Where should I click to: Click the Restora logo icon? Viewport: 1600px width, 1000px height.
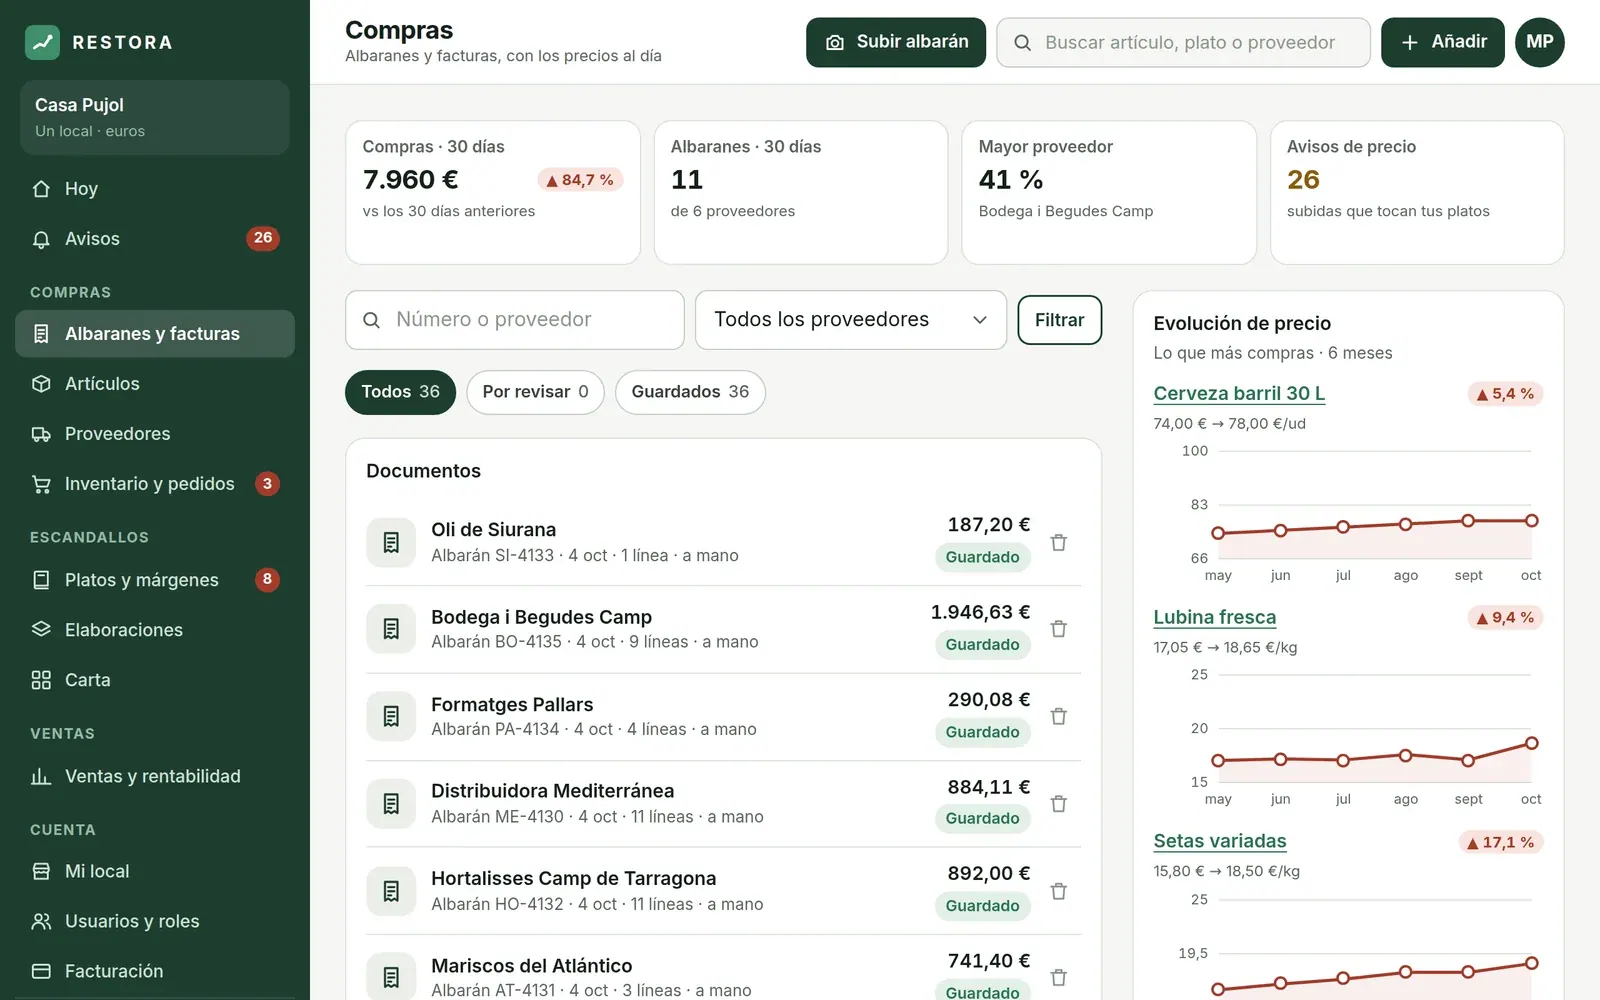pos(42,42)
